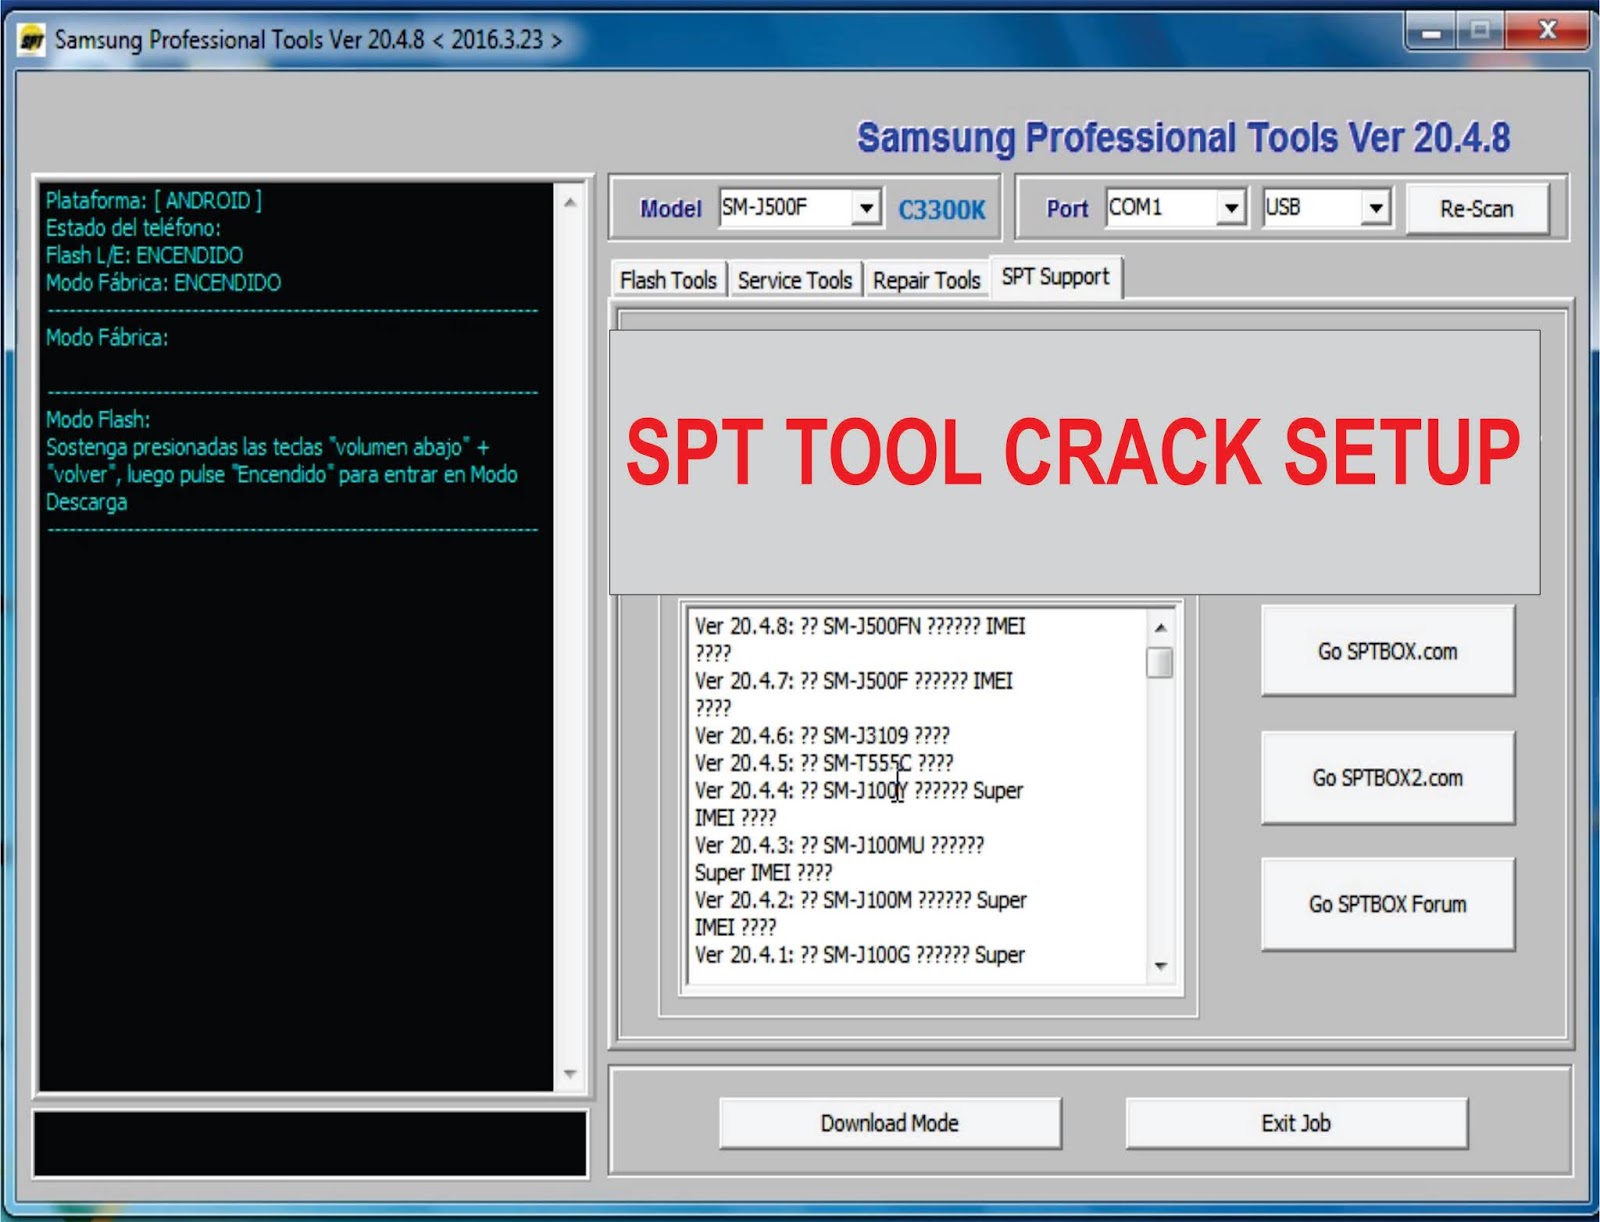Open the Repair Tools tab
The width and height of the screenshot is (1600, 1222).
pyautogui.click(x=926, y=280)
